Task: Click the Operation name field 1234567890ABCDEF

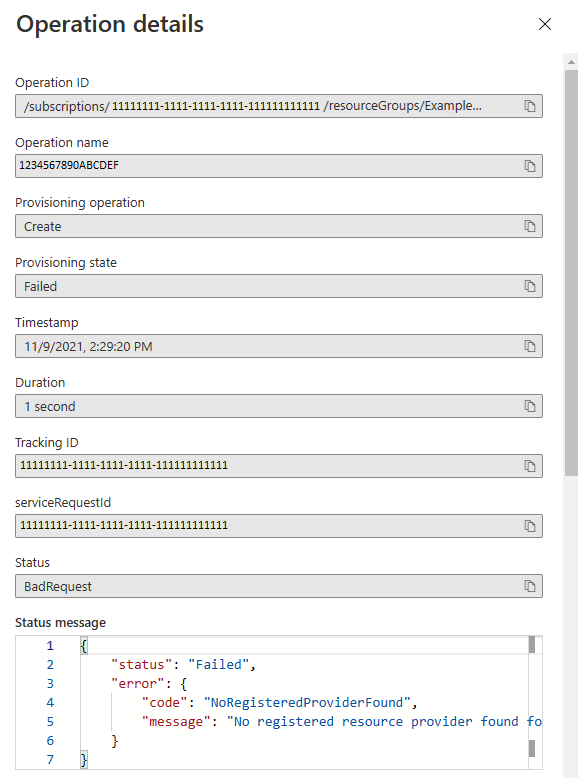Action: pos(279,166)
